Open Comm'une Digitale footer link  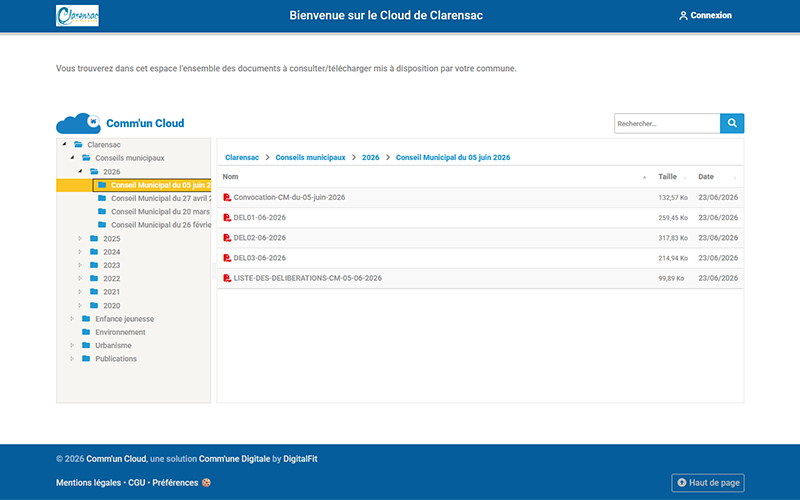[x=234, y=459]
